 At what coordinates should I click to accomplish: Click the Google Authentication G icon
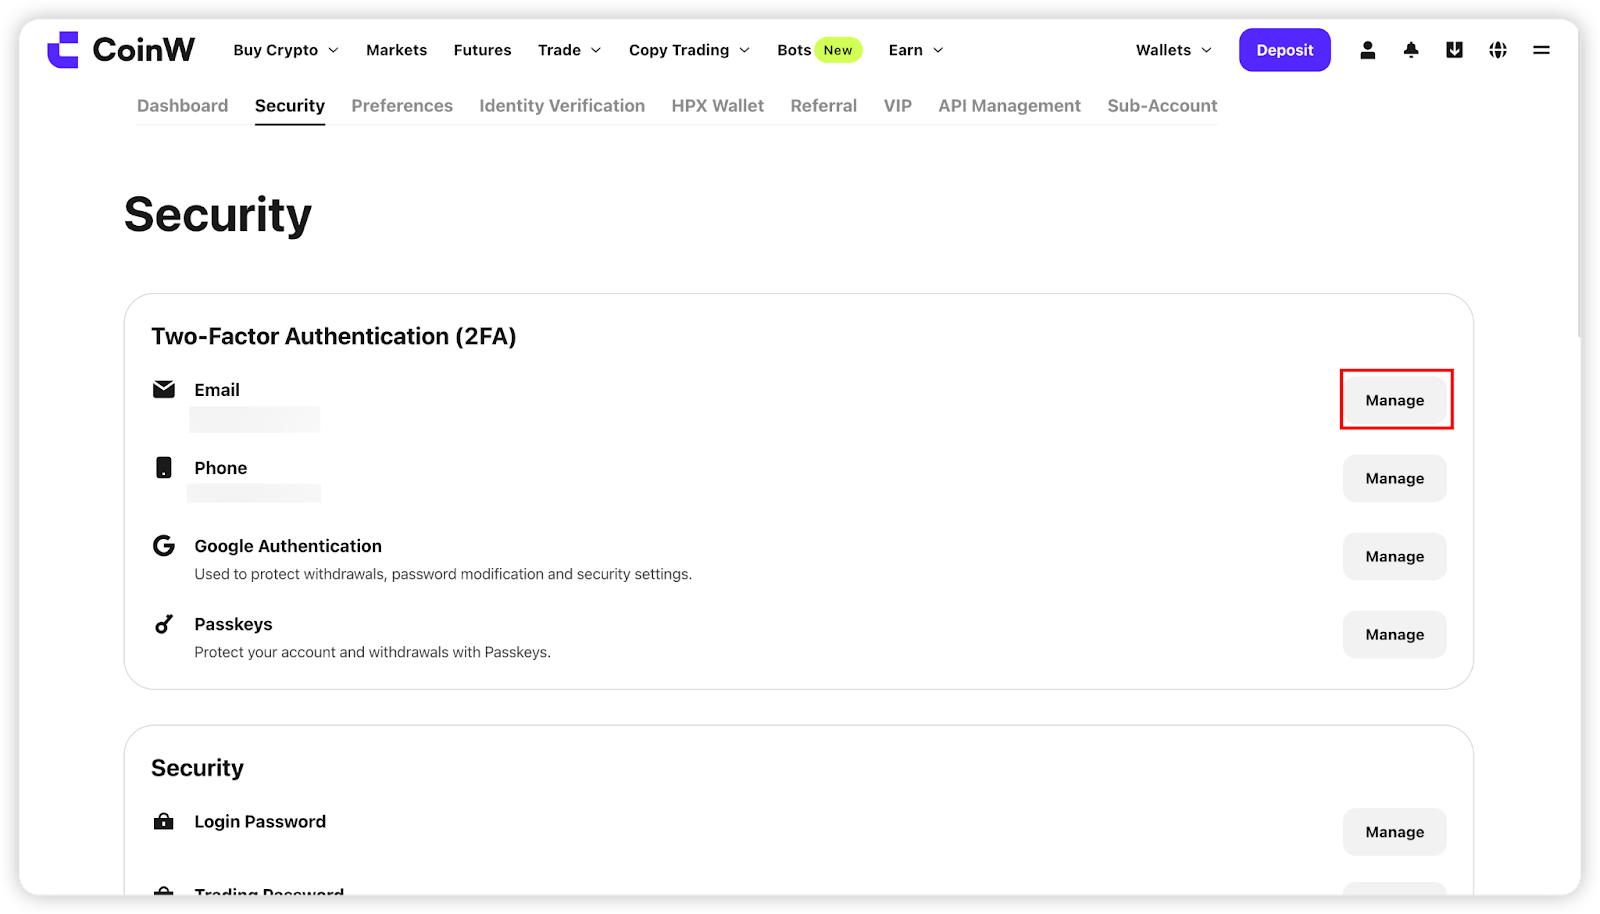[164, 545]
